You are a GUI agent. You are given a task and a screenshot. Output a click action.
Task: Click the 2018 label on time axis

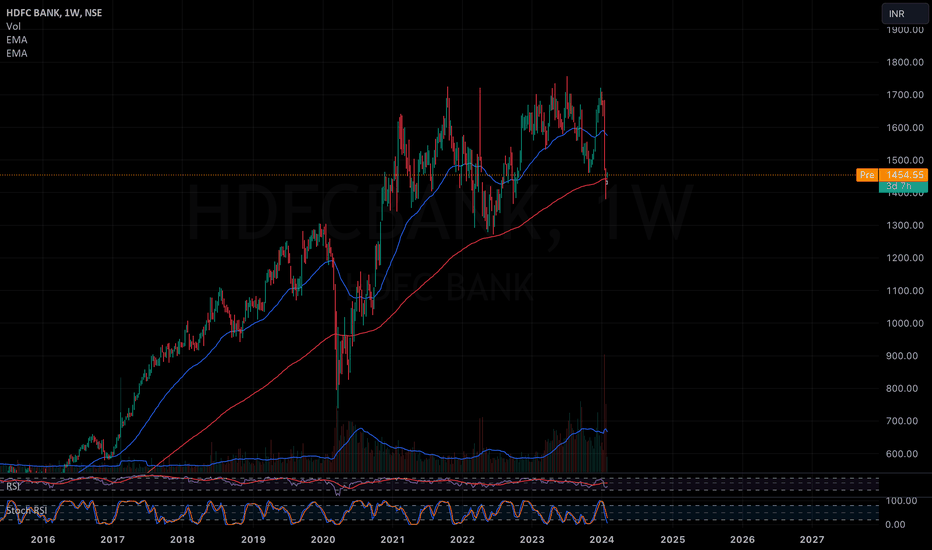(182, 540)
